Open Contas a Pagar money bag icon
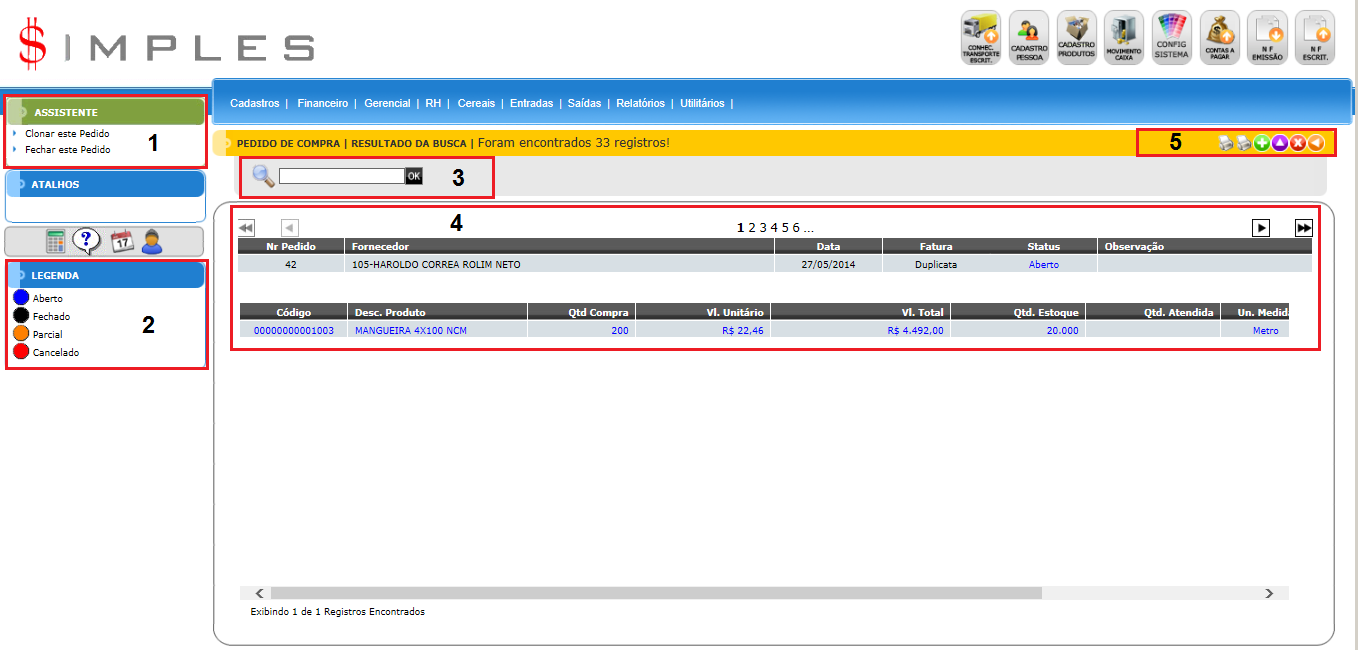The width and height of the screenshot is (1358, 650). [1219, 38]
